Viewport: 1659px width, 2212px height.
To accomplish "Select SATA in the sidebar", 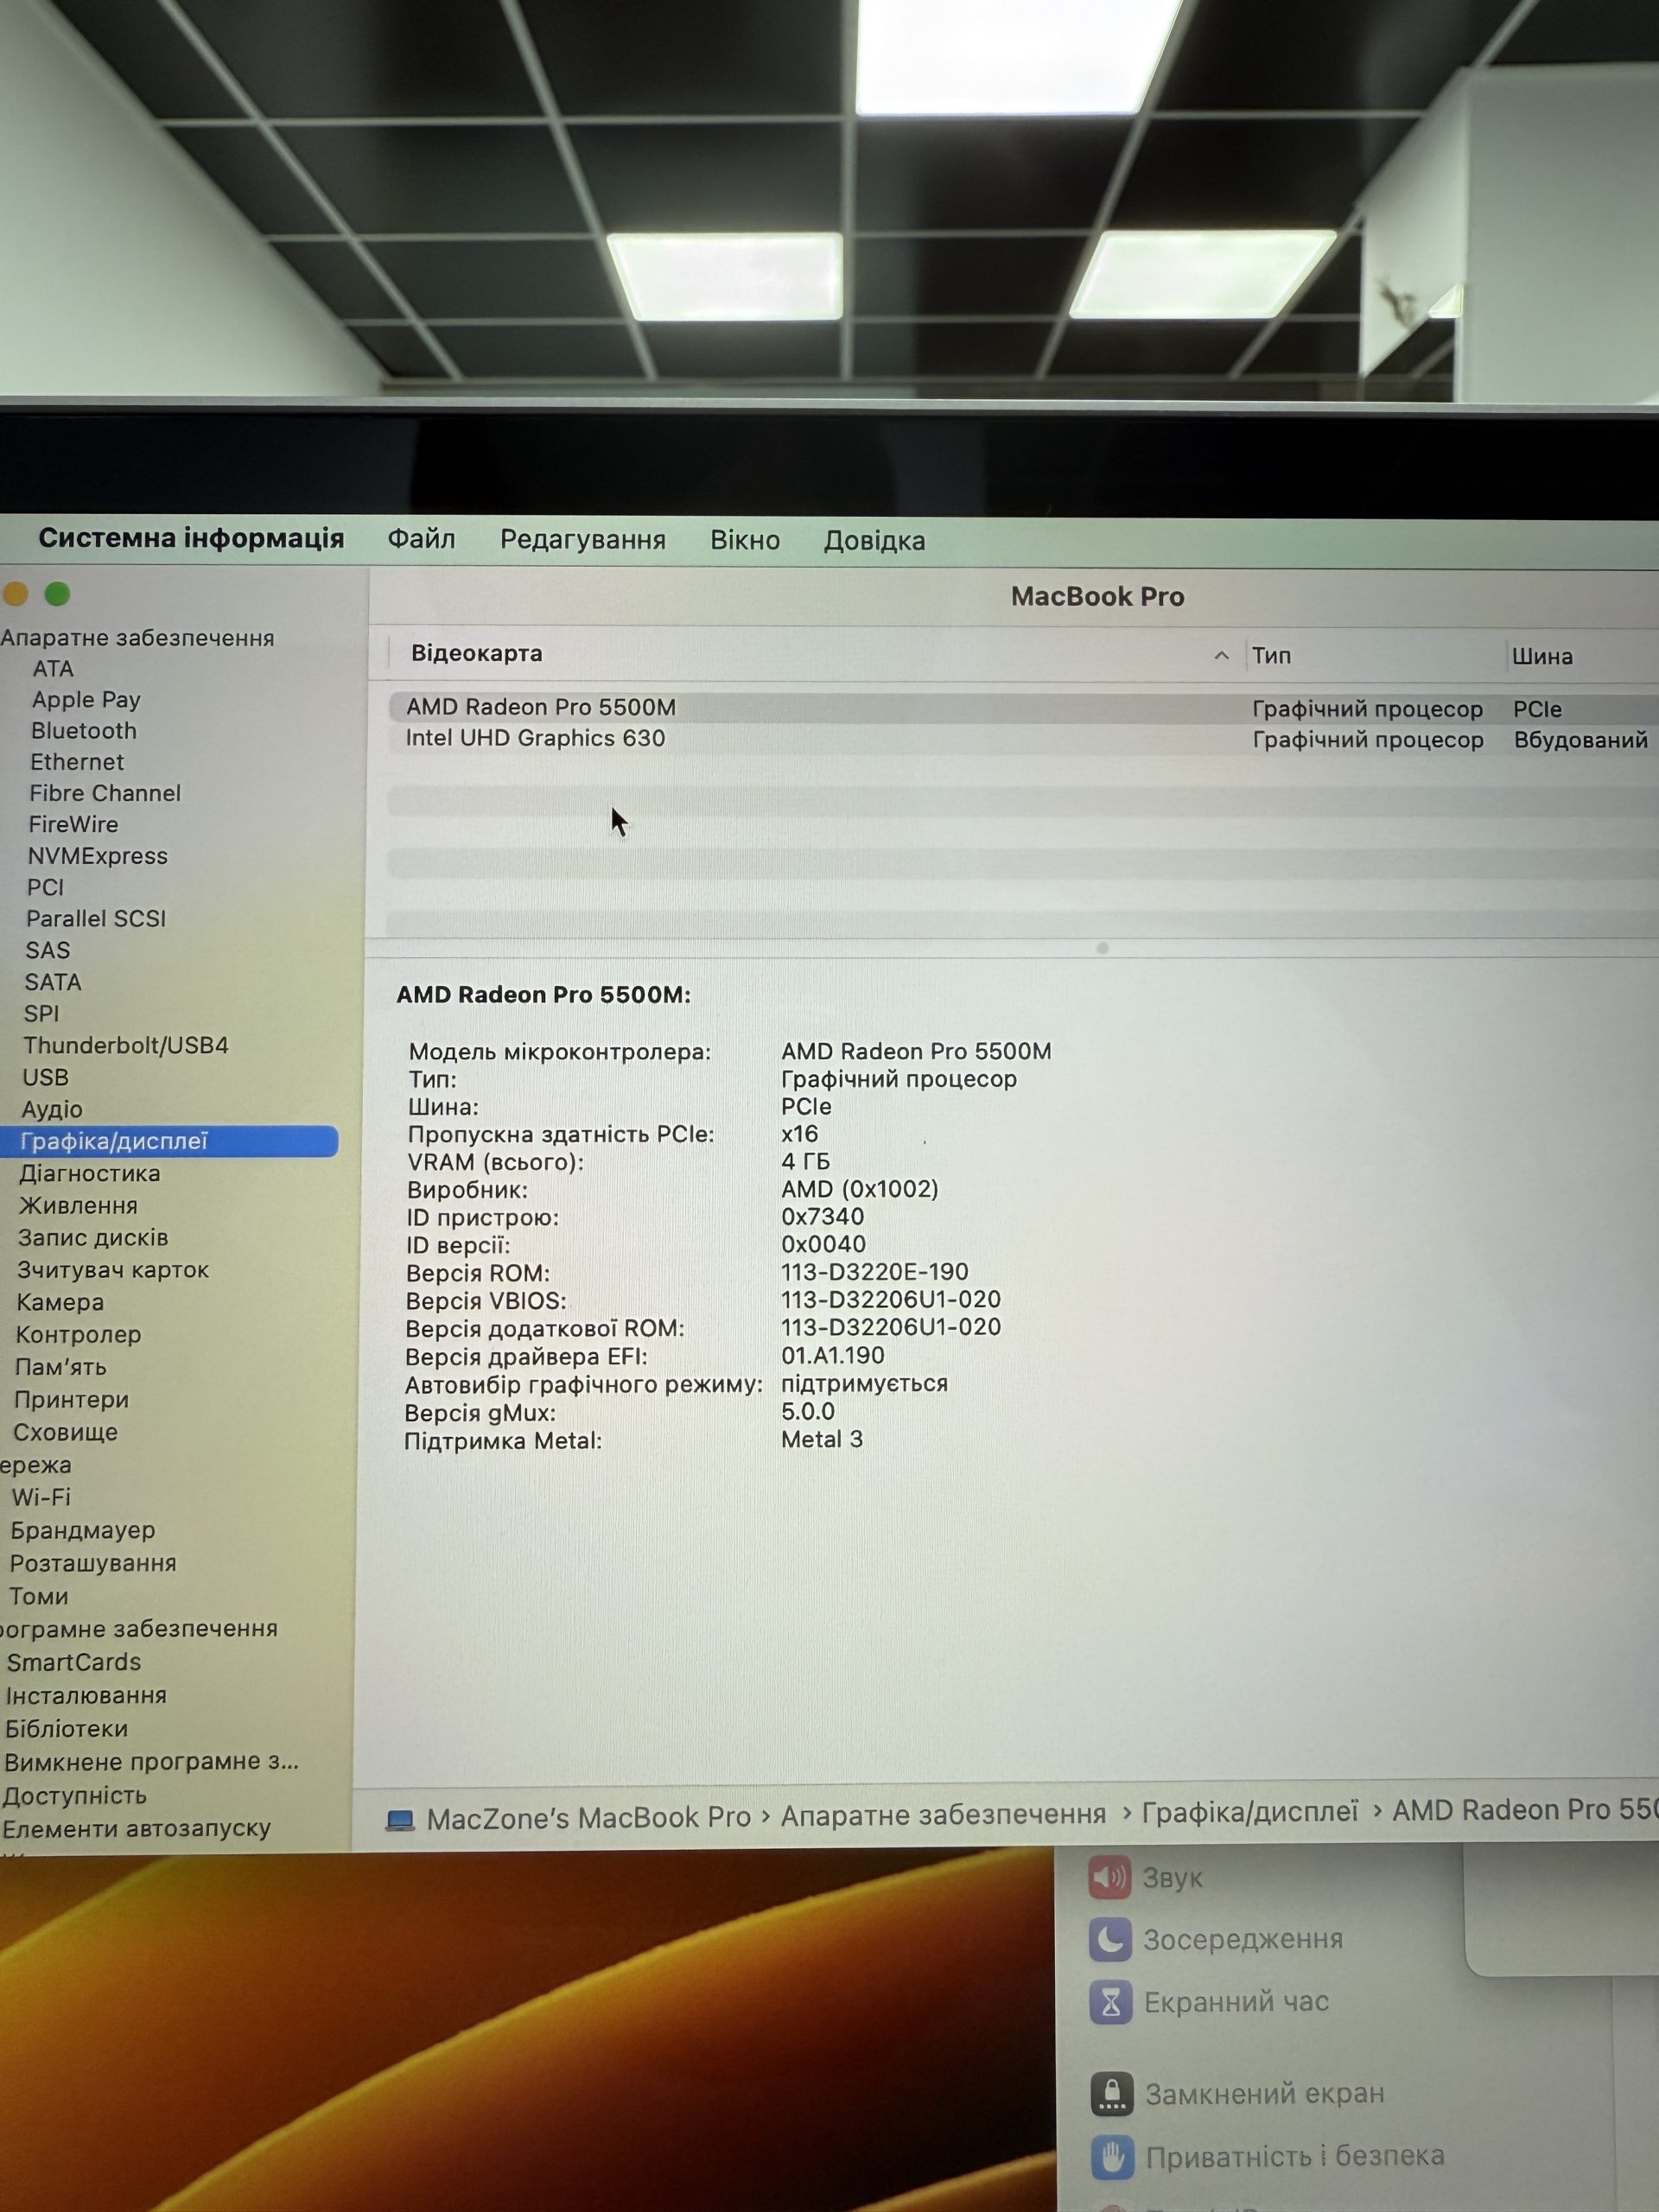I will tap(53, 982).
